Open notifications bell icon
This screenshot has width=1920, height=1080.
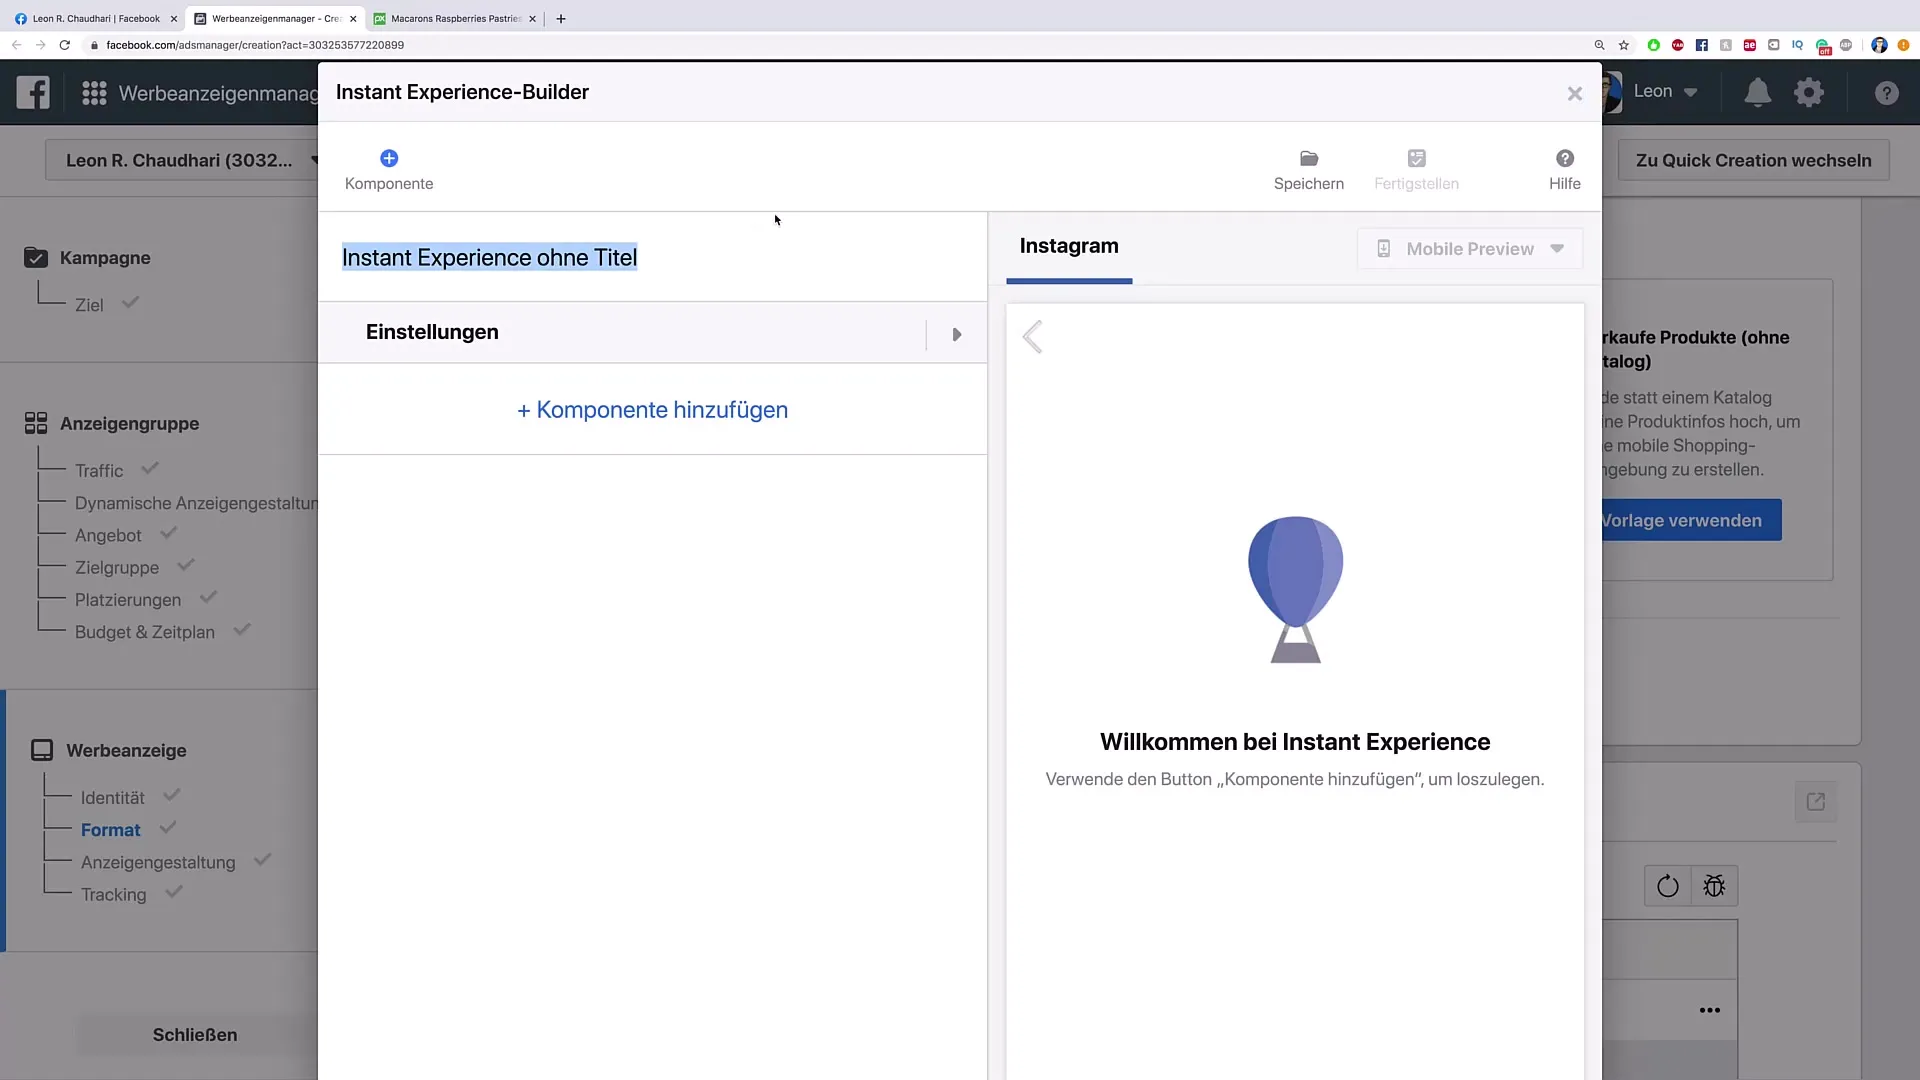pos(1757,93)
